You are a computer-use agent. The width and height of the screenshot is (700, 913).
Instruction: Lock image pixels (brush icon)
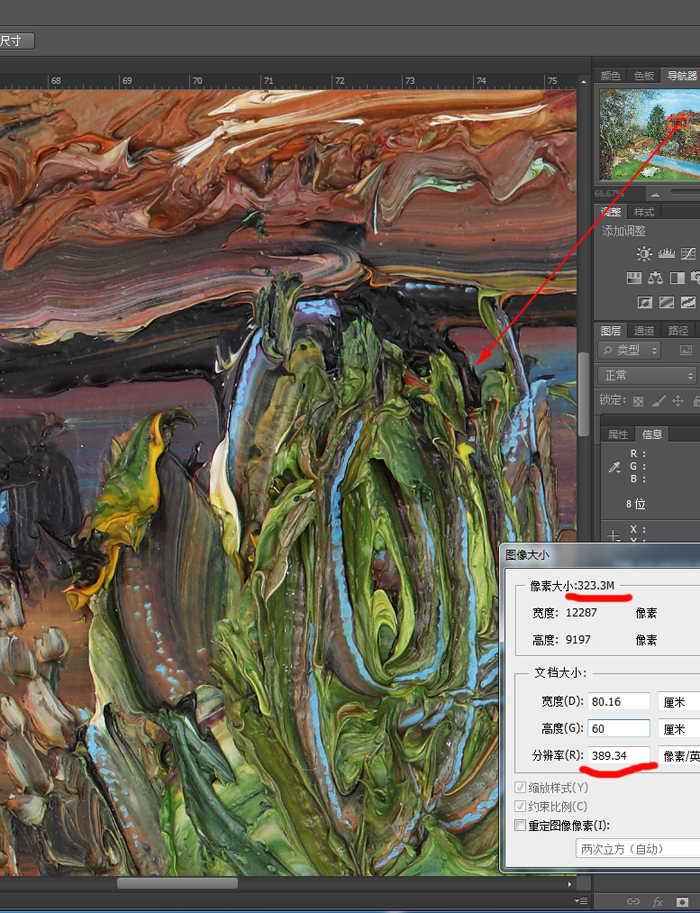[x=658, y=401]
